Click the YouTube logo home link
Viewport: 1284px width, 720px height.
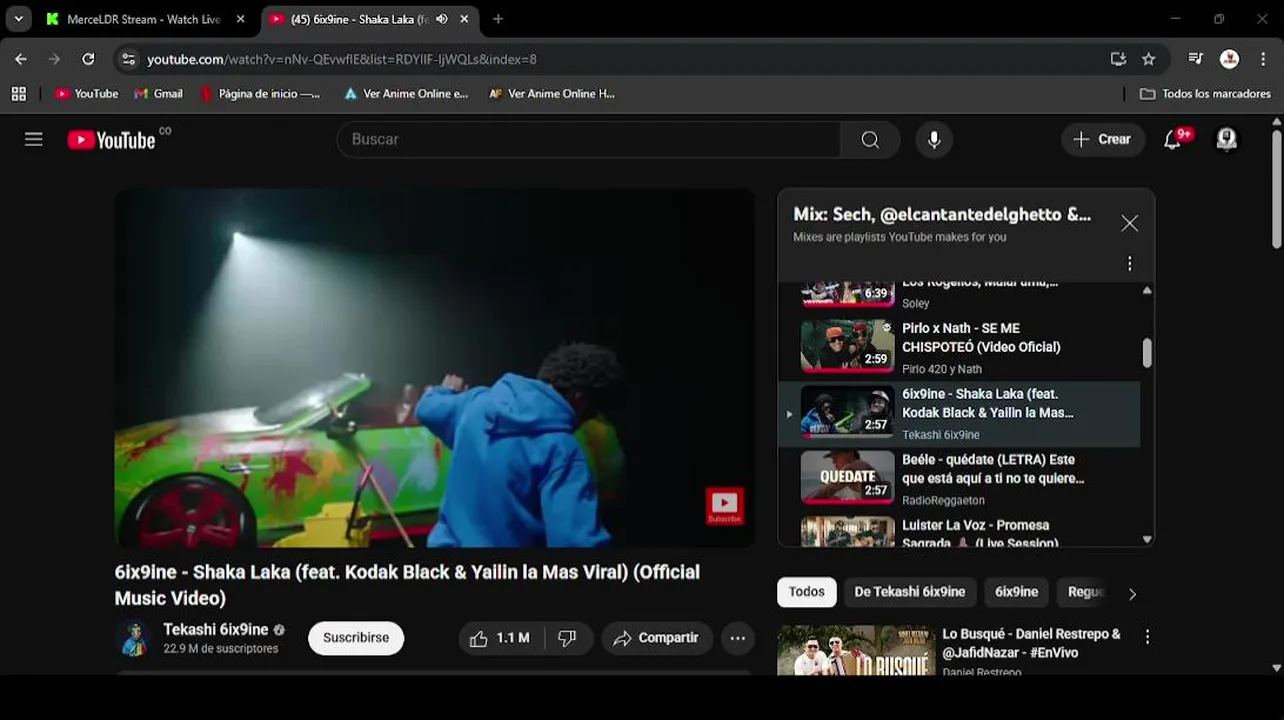[111, 140]
